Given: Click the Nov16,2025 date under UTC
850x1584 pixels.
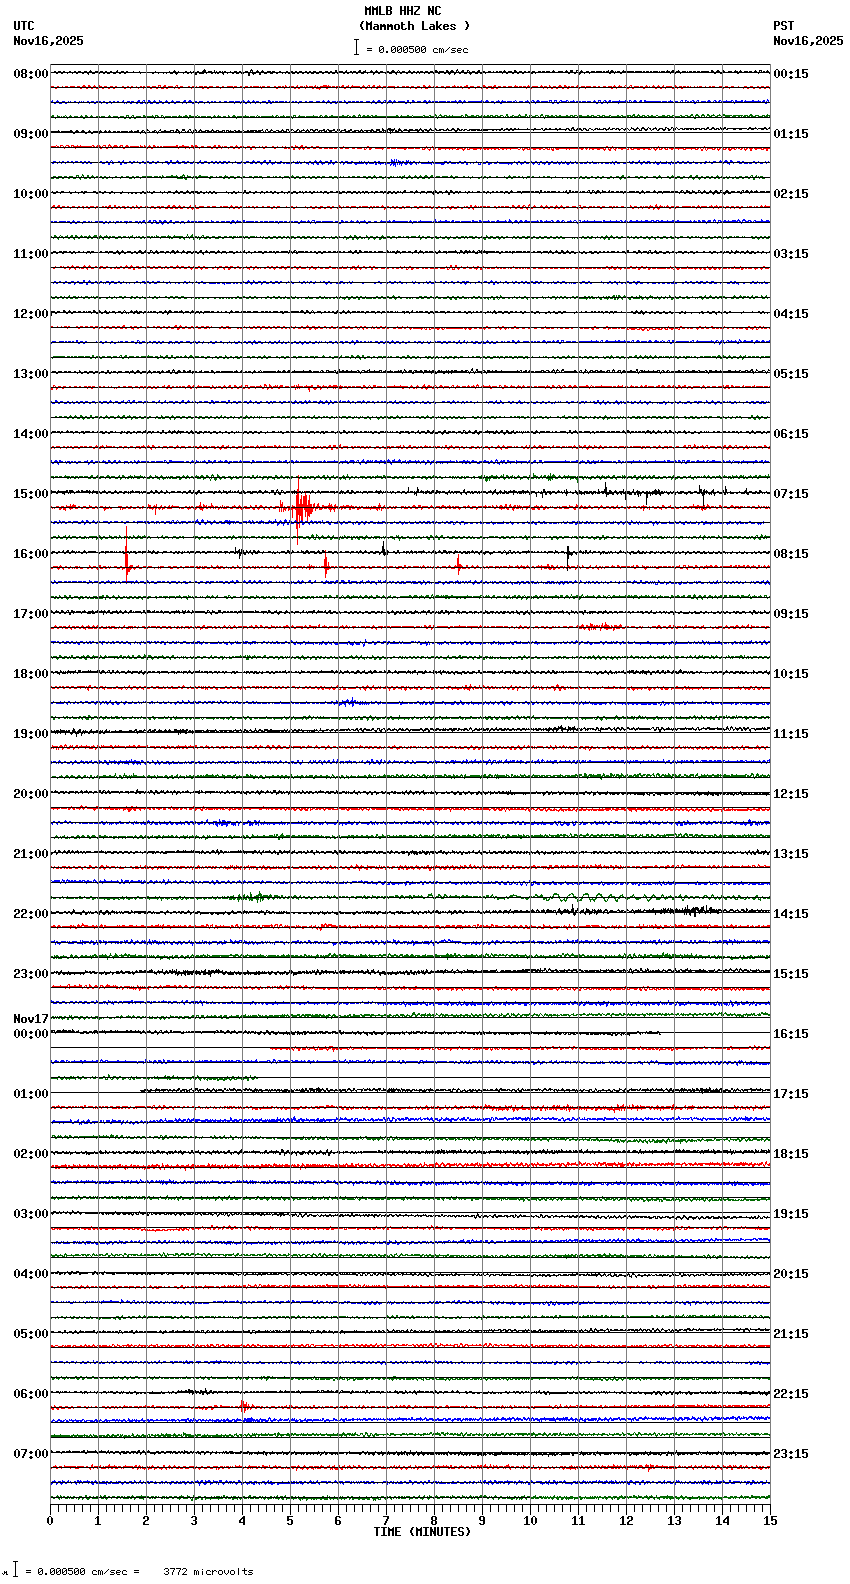Looking at the screenshot, I should pos(49,41).
